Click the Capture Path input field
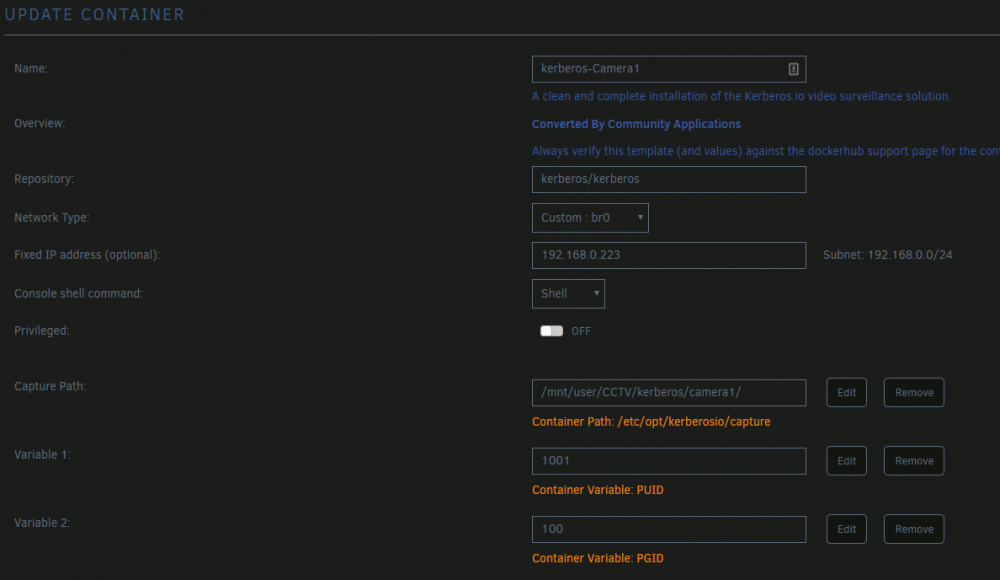 tap(668, 392)
